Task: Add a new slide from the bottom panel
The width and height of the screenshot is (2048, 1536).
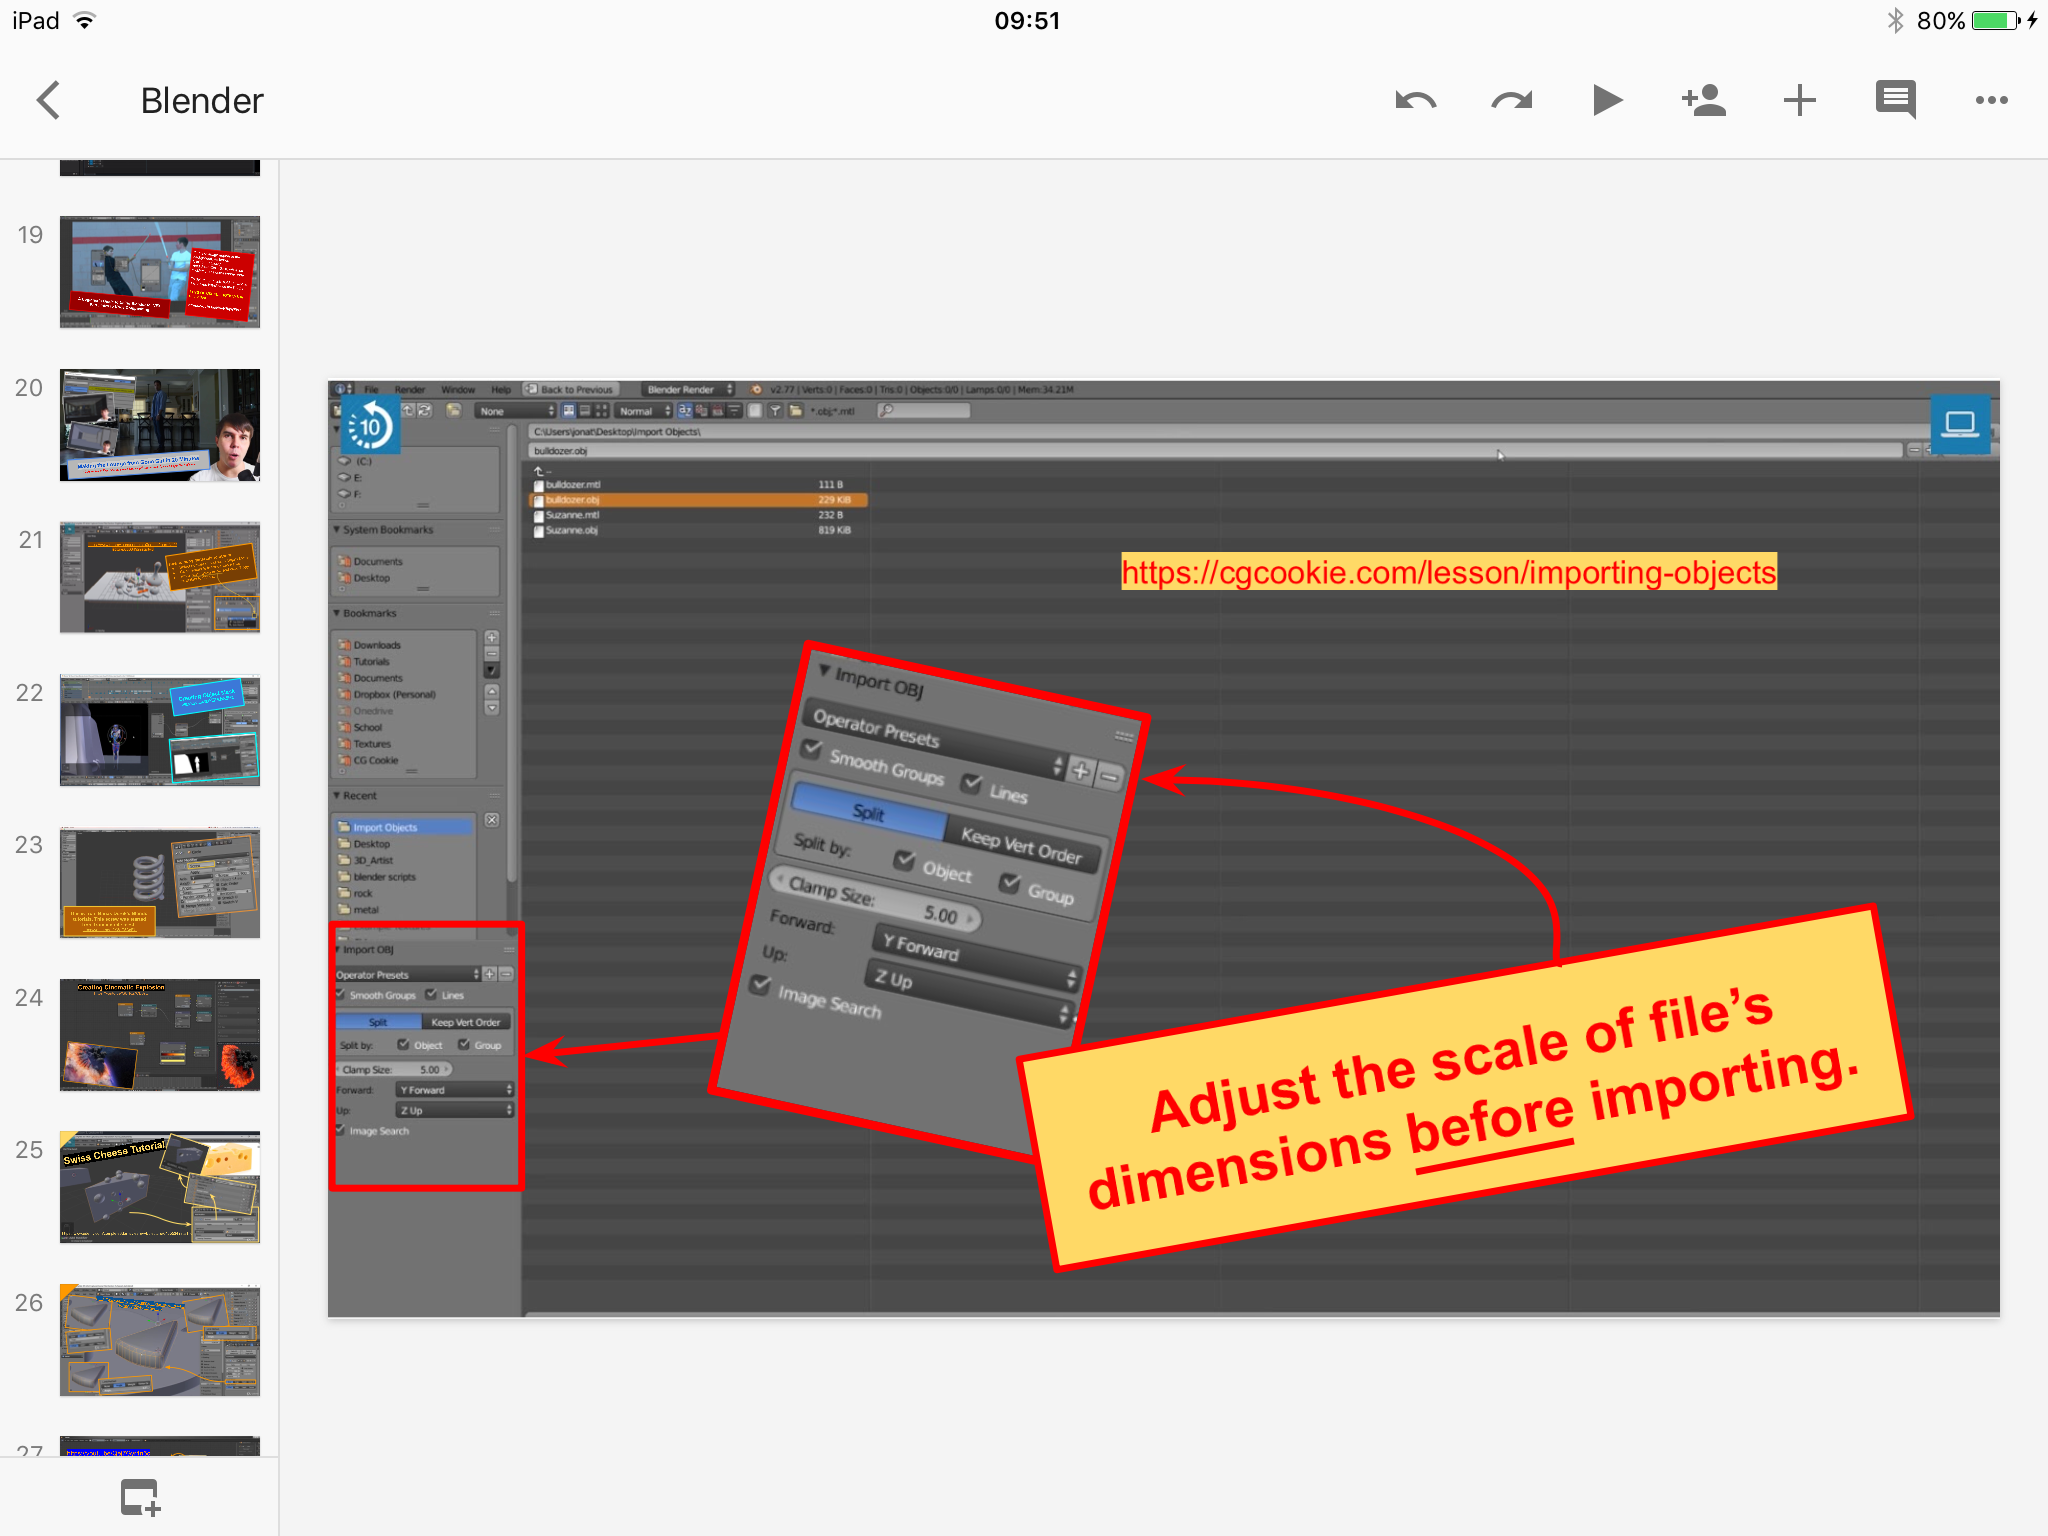Action: (140, 1497)
